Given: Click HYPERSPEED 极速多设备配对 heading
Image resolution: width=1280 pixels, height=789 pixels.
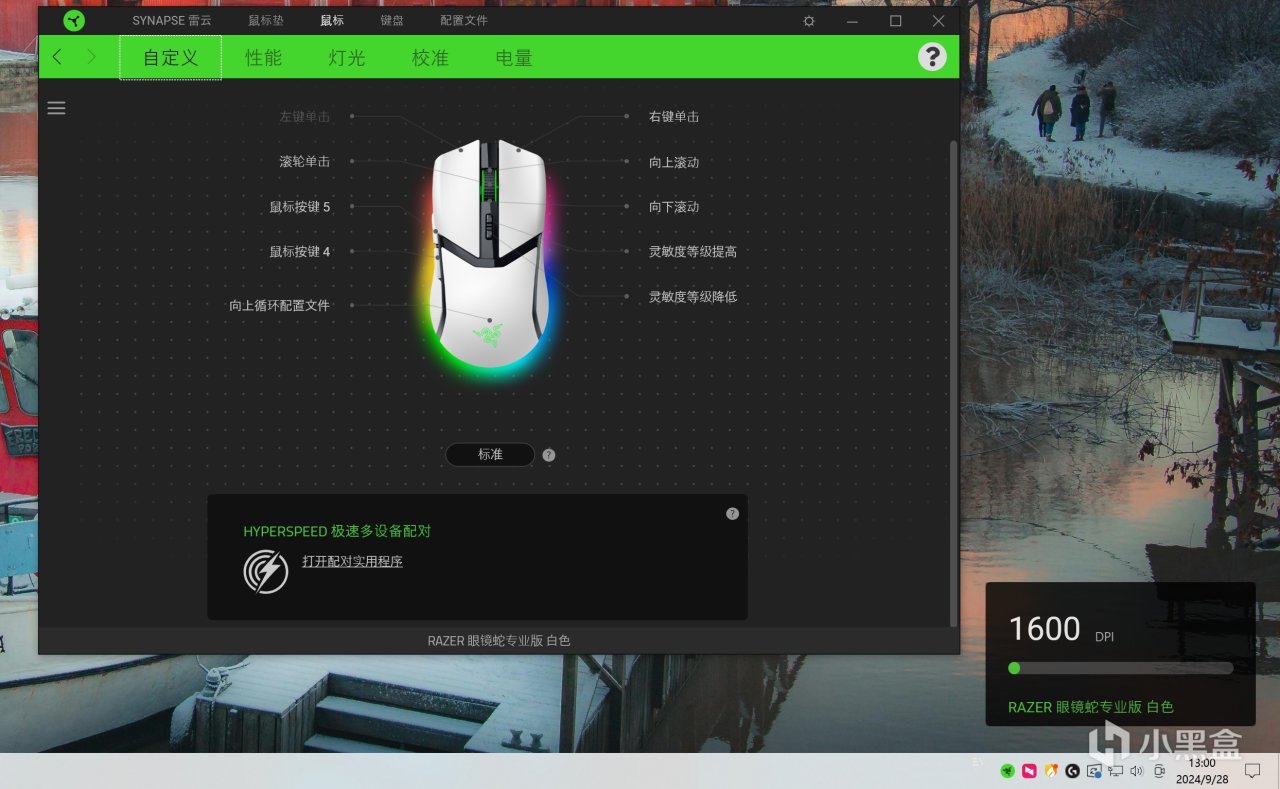Looking at the screenshot, I should coord(337,532).
